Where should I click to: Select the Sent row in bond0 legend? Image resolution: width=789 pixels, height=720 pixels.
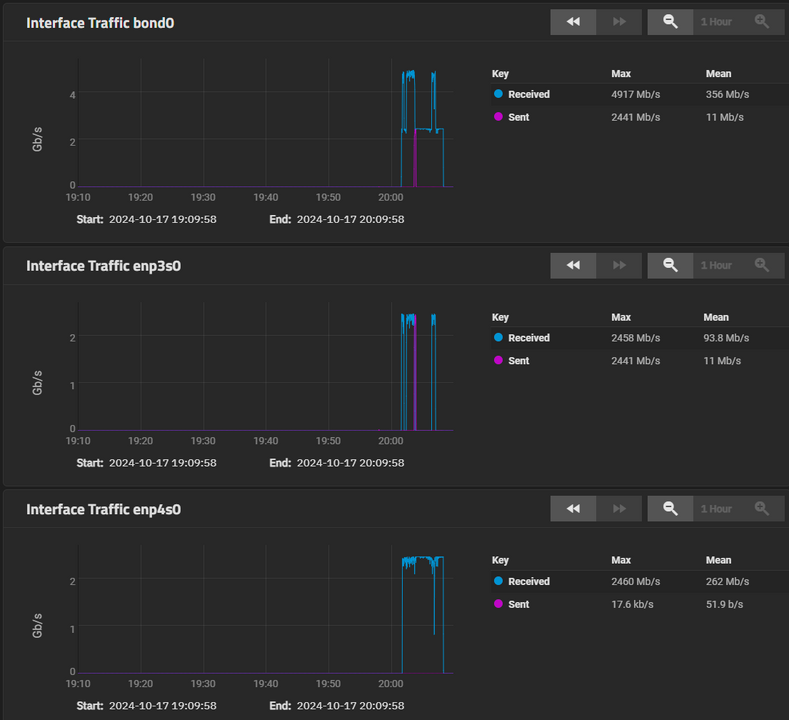pos(620,117)
